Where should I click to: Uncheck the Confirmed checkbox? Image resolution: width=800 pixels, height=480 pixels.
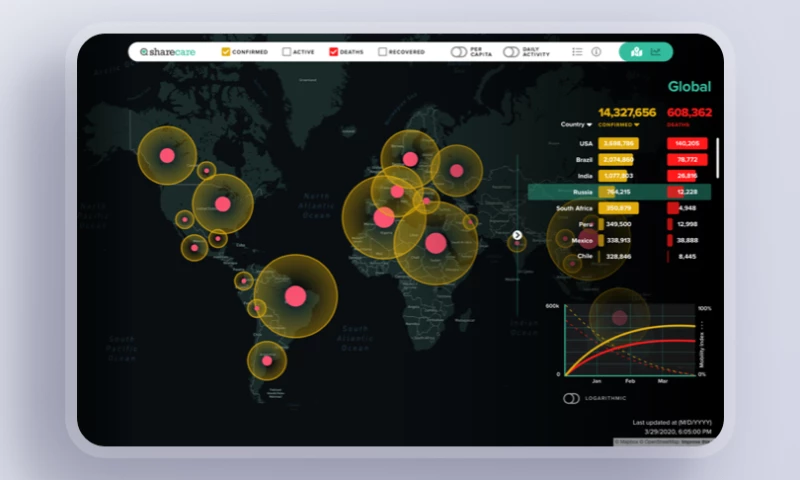coord(226,52)
